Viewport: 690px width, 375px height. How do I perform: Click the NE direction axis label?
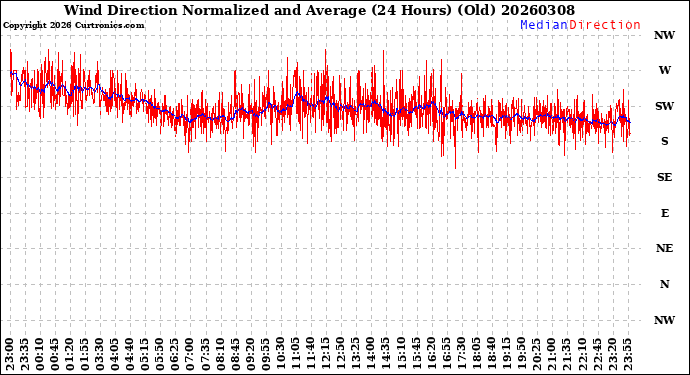664,248
